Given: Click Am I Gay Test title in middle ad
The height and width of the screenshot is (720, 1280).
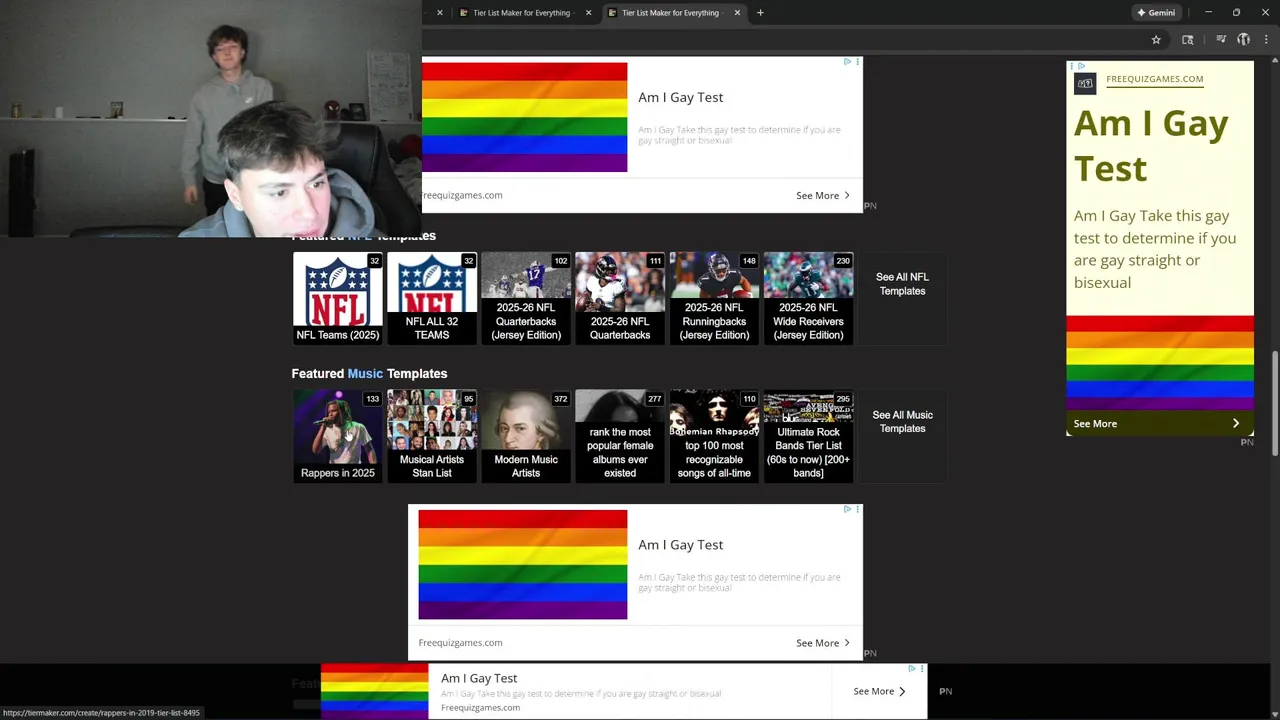Looking at the screenshot, I should coord(681,545).
